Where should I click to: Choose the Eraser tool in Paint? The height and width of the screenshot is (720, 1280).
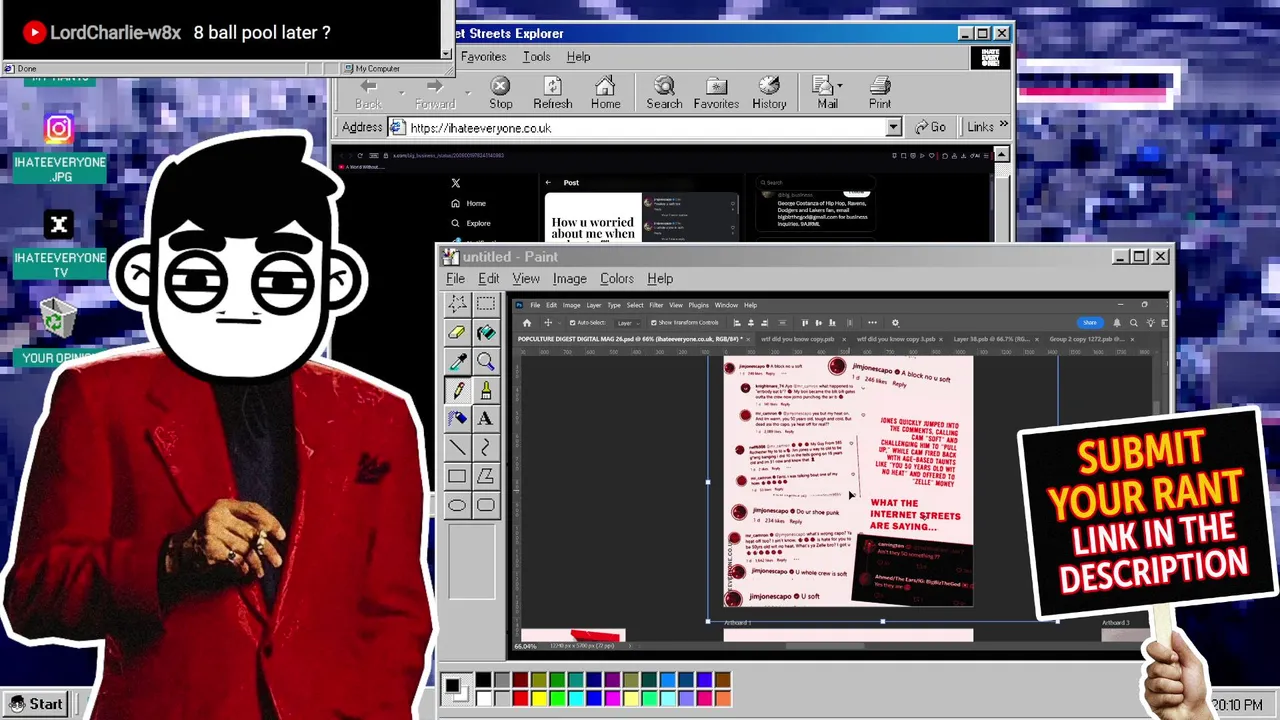click(457, 332)
